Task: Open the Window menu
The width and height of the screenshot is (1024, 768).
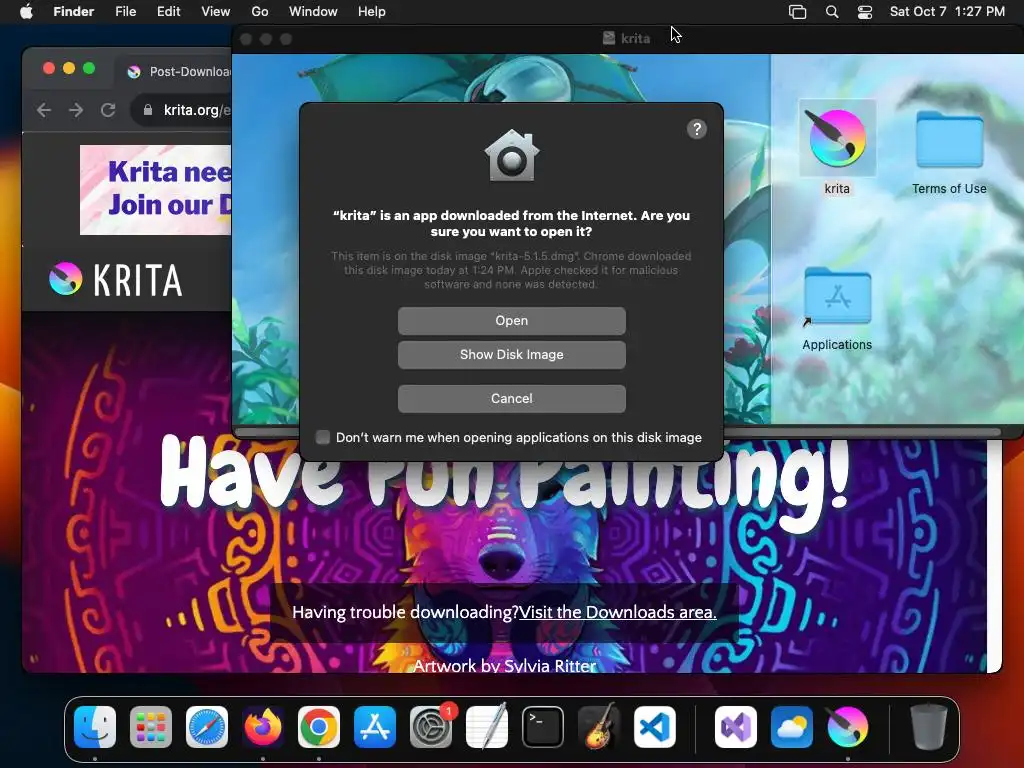Action: click(313, 12)
